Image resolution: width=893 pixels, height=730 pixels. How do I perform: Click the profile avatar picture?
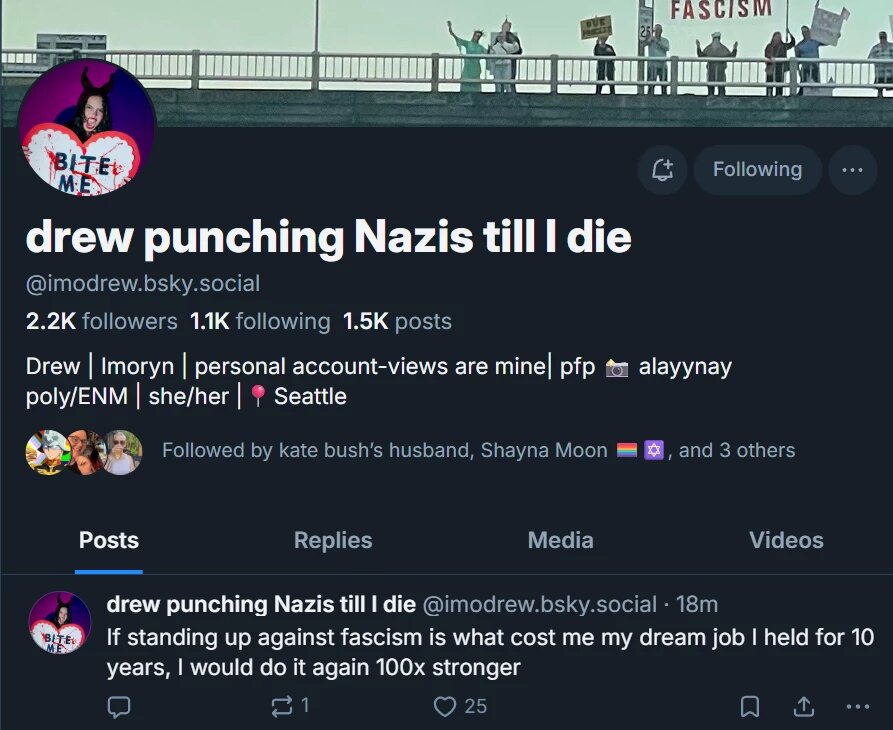(x=86, y=125)
